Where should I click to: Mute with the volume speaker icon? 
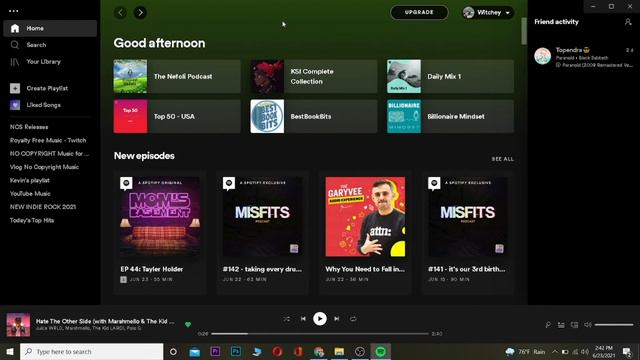588,325
